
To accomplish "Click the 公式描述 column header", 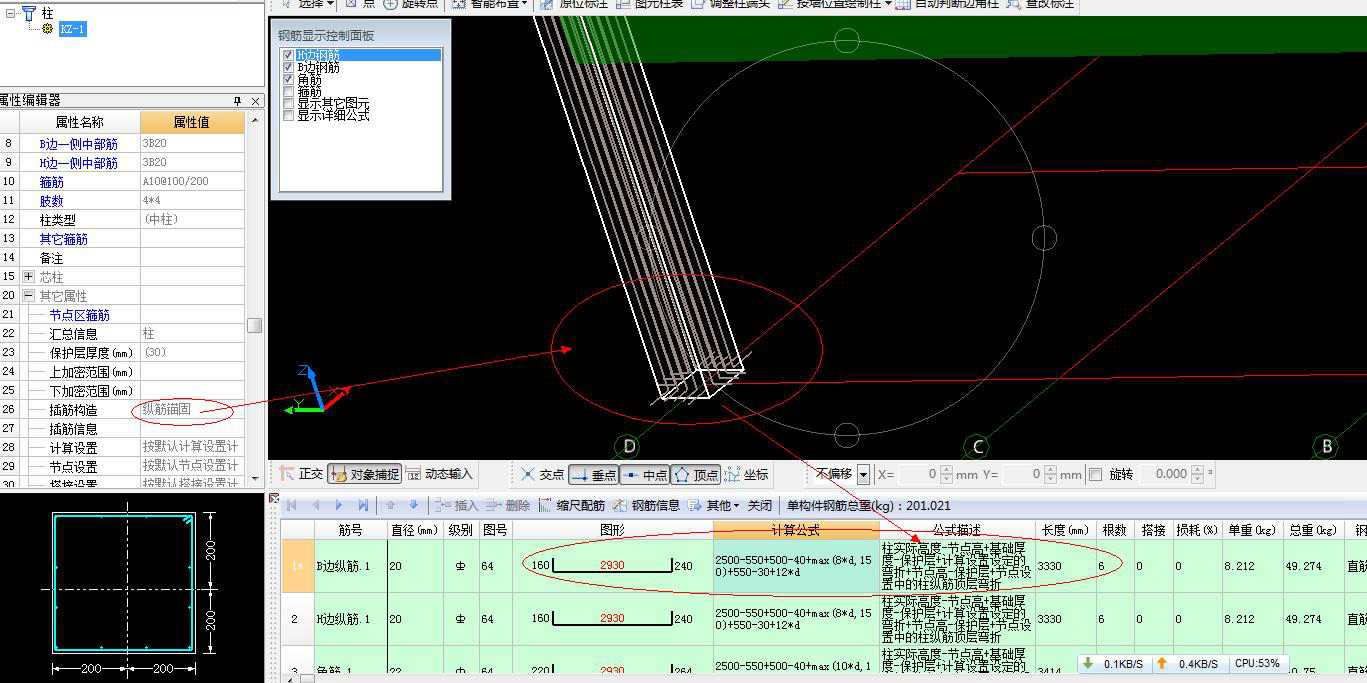I will [957, 530].
